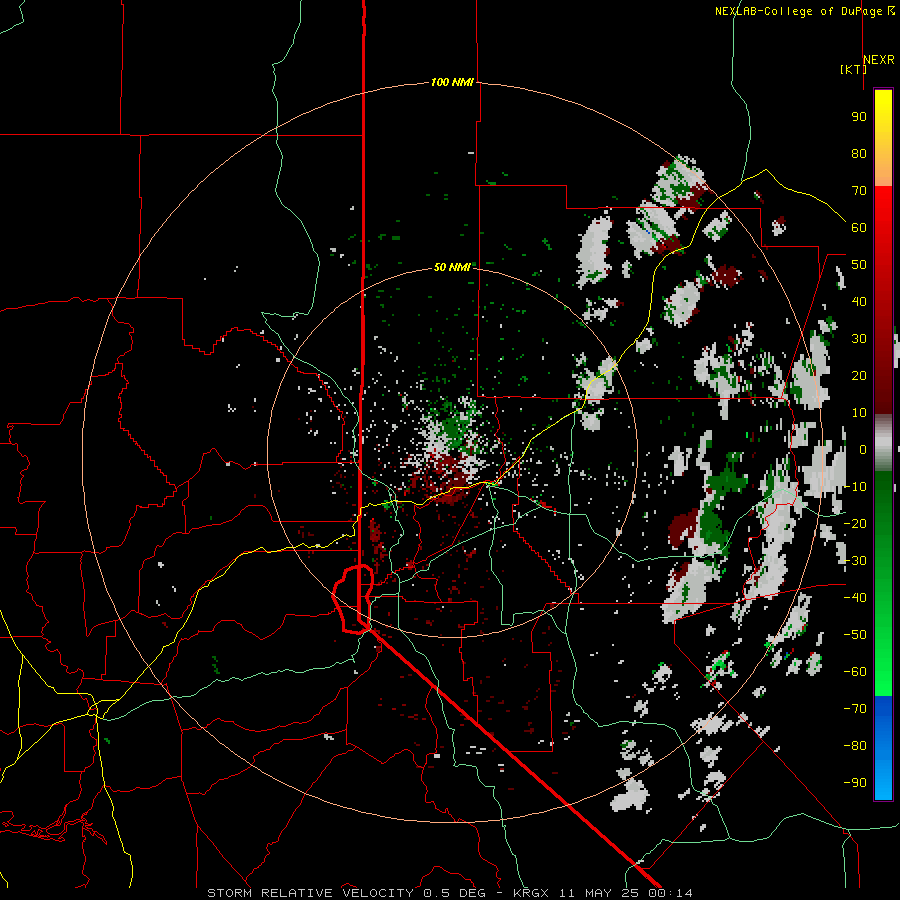Click the -90 value on the velocity scale
The width and height of the screenshot is (900, 900).
point(855,783)
